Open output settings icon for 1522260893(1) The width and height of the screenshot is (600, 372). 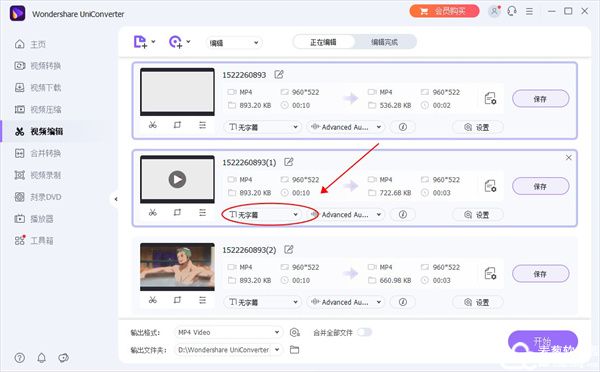[x=490, y=186]
